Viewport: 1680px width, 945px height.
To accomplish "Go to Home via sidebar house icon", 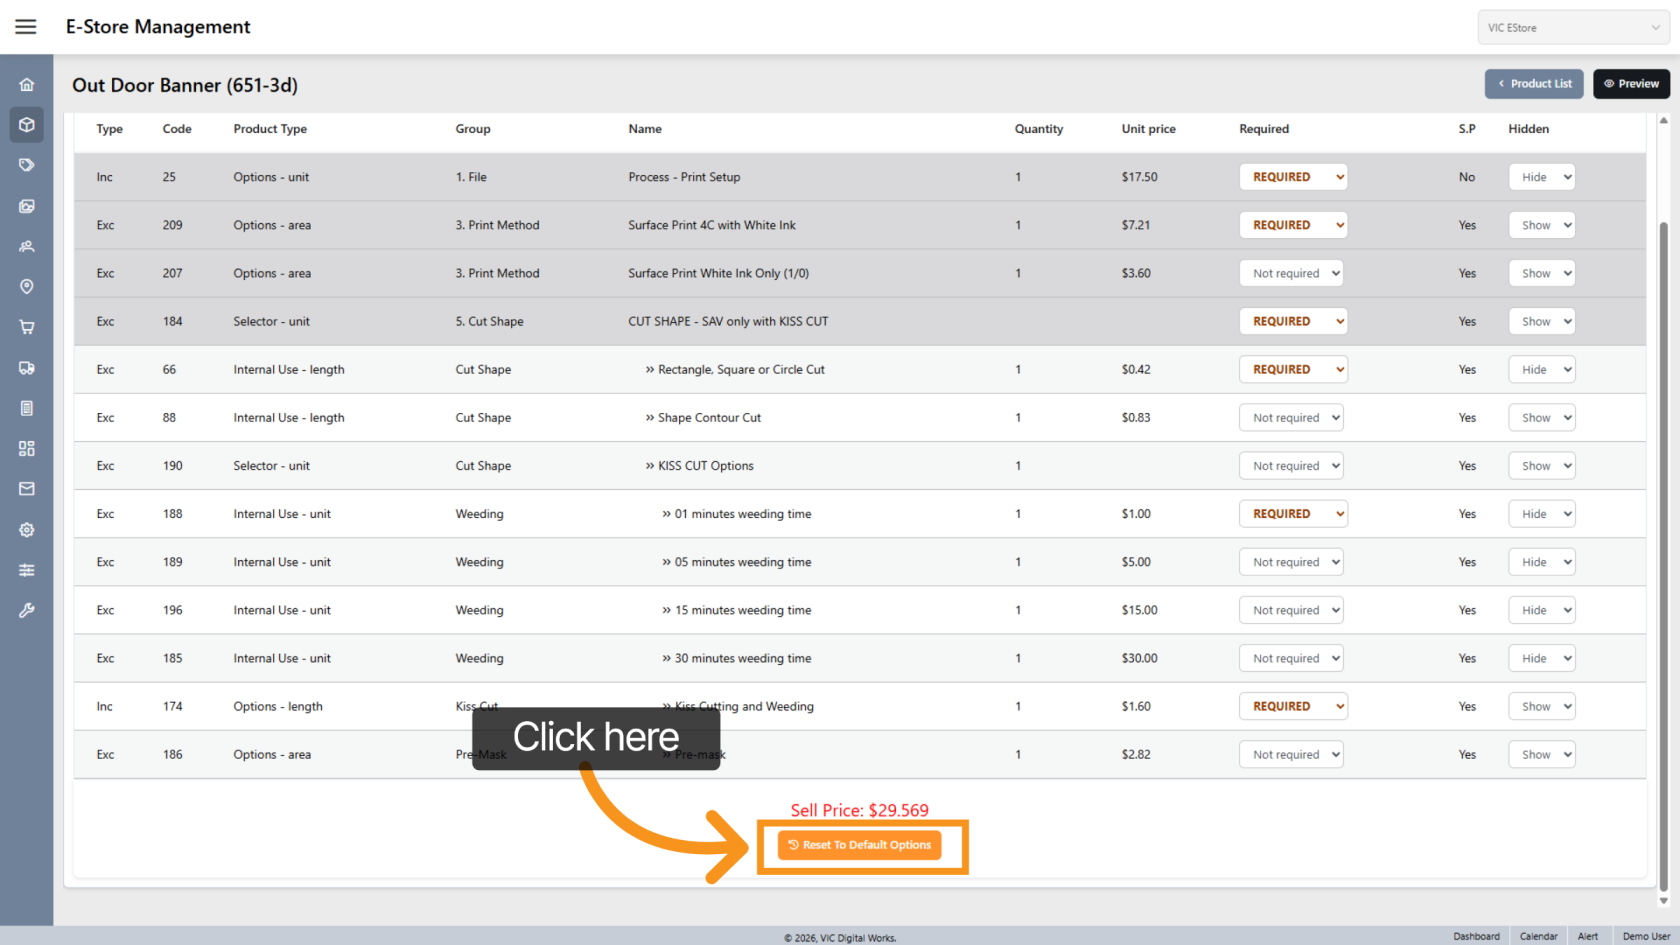I will [27, 85].
